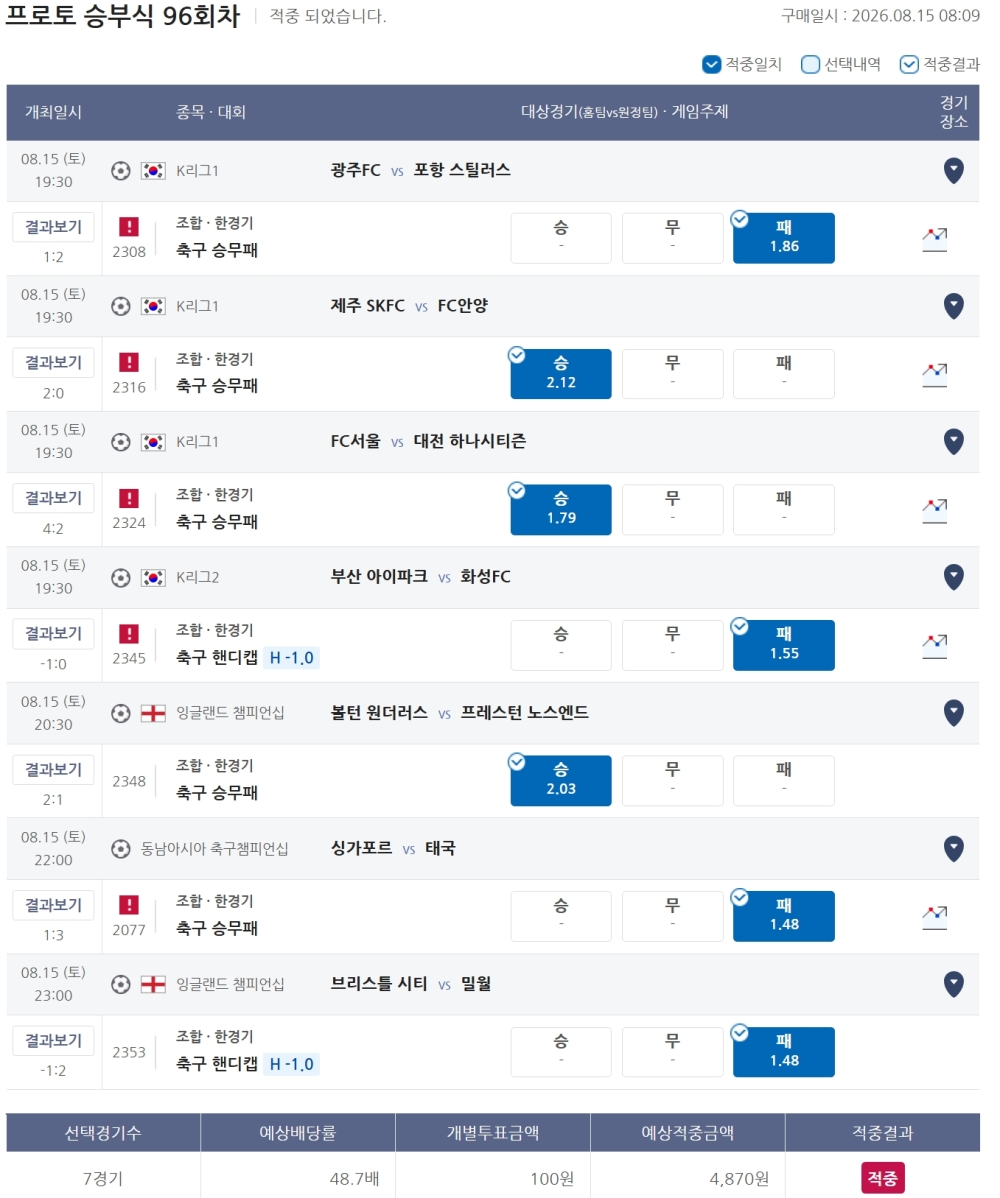This screenshot has width=1000, height=1198.
Task: Enable the 선택내역 checkbox
Action: pyautogui.click(x=810, y=64)
